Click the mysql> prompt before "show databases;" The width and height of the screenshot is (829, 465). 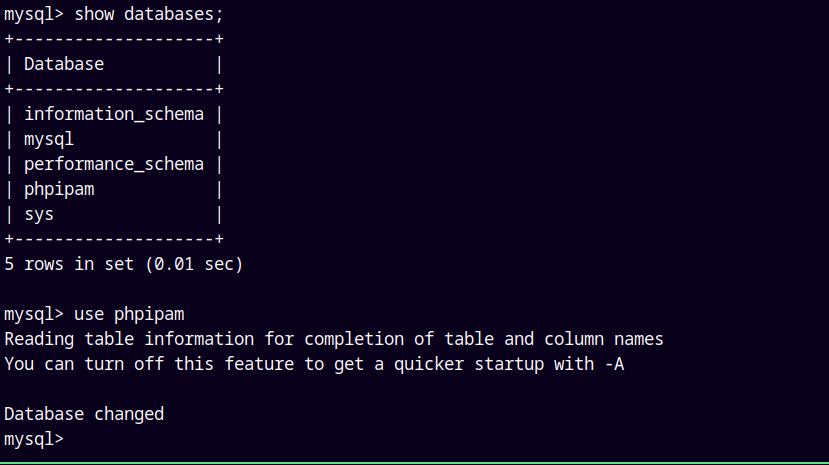(x=34, y=14)
